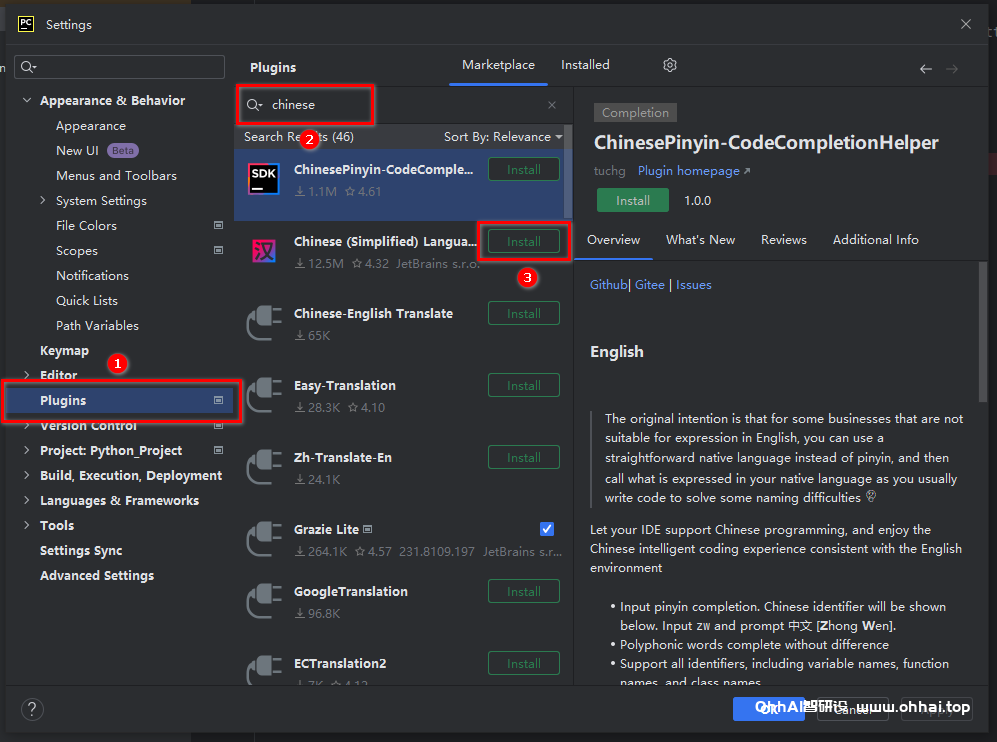The image size is (997, 742).
Task: Collapse the Appearance & Behavior section
Action: click(x=27, y=100)
